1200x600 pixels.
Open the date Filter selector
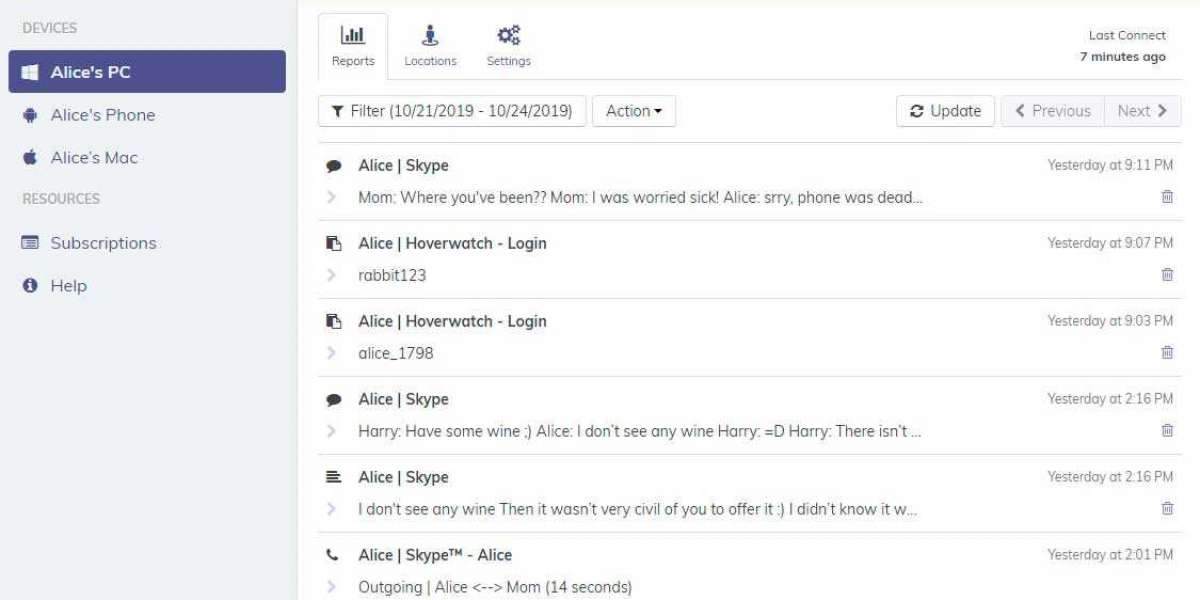tap(452, 111)
